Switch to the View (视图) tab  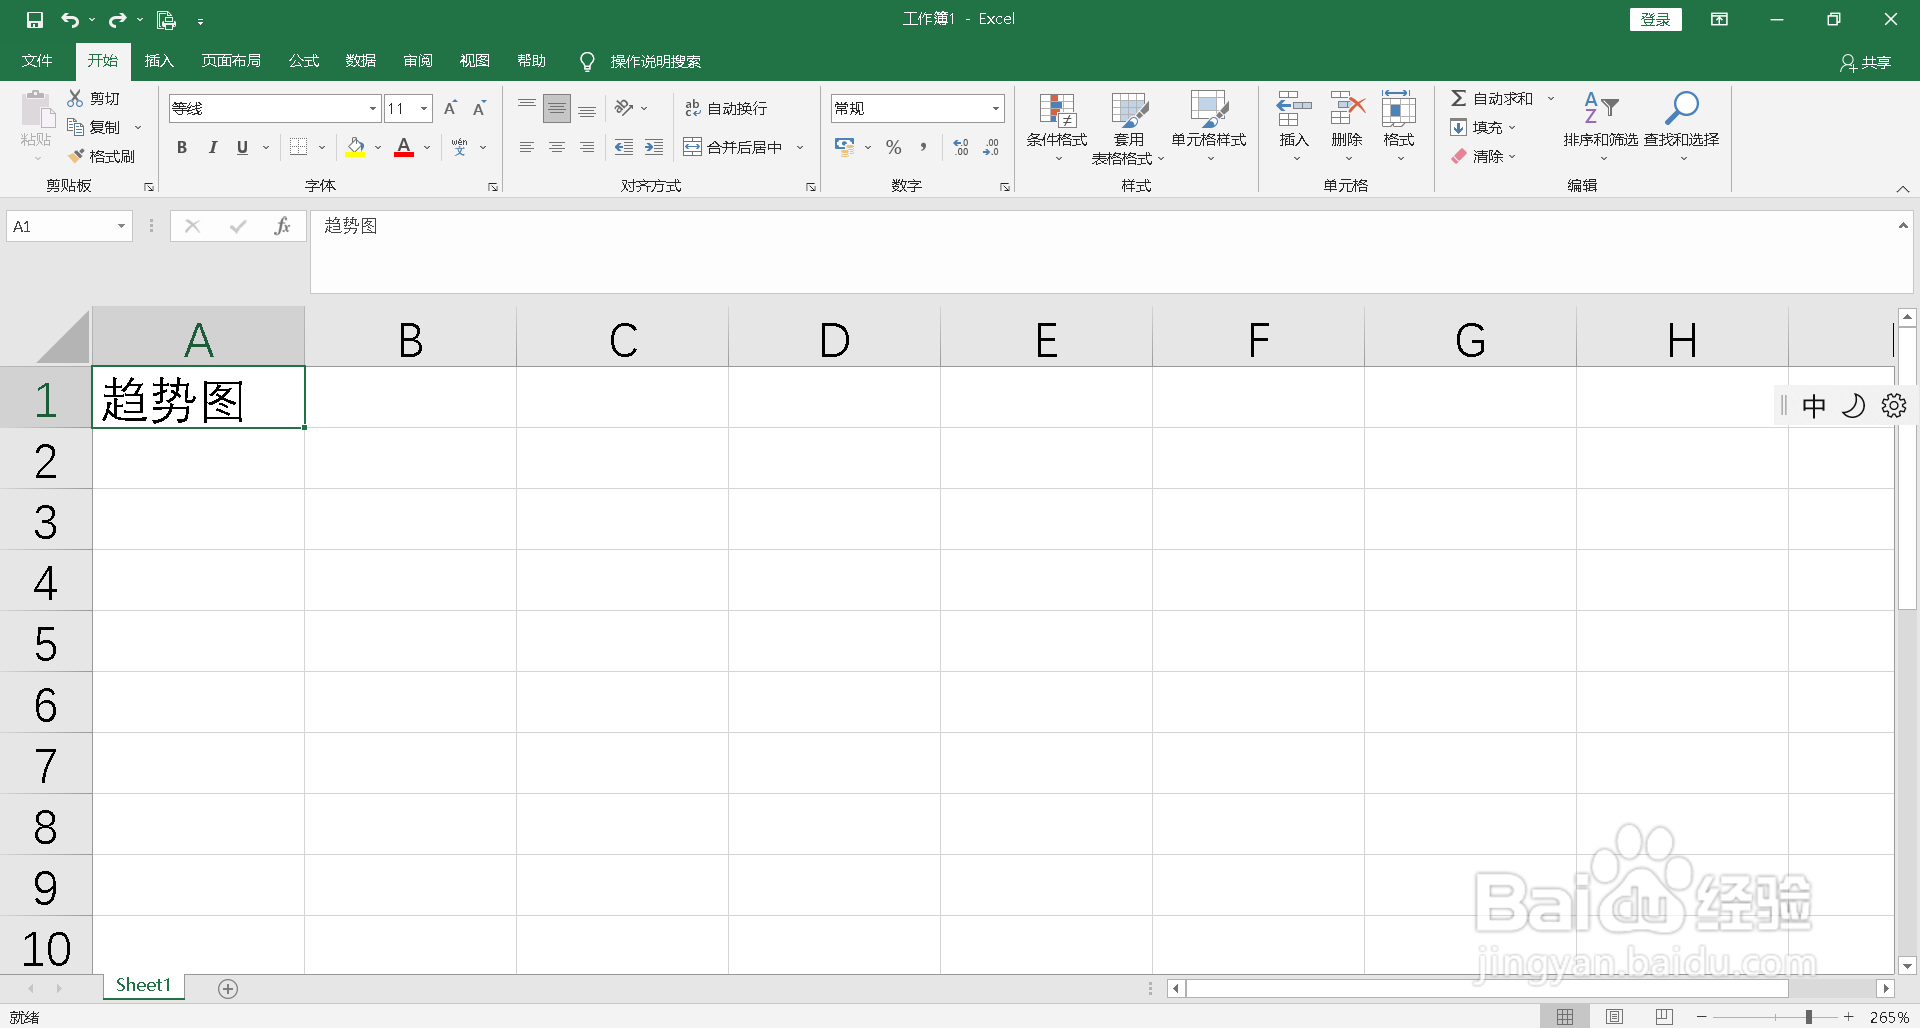pyautogui.click(x=475, y=61)
